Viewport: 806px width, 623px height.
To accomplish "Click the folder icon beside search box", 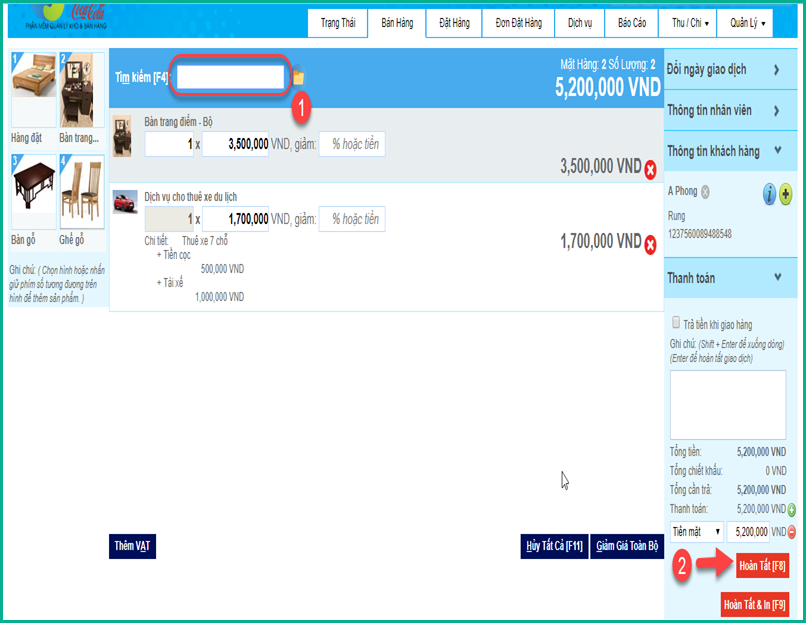I will 298,77.
